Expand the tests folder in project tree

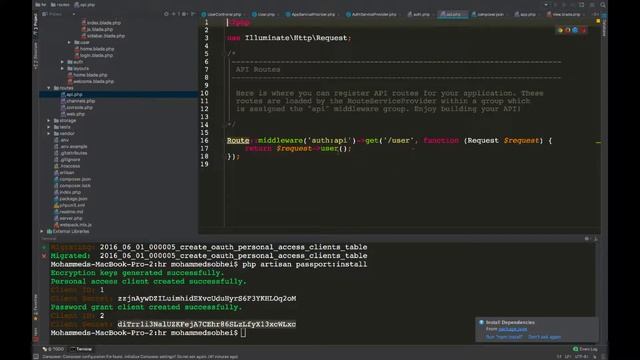coord(49,127)
